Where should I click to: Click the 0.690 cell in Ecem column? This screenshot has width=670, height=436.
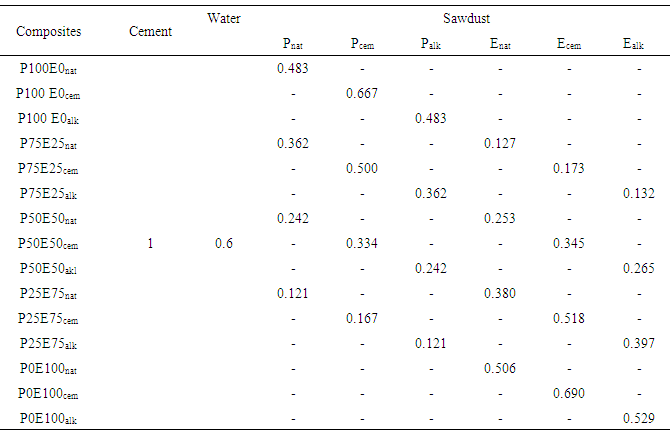[x=569, y=392]
